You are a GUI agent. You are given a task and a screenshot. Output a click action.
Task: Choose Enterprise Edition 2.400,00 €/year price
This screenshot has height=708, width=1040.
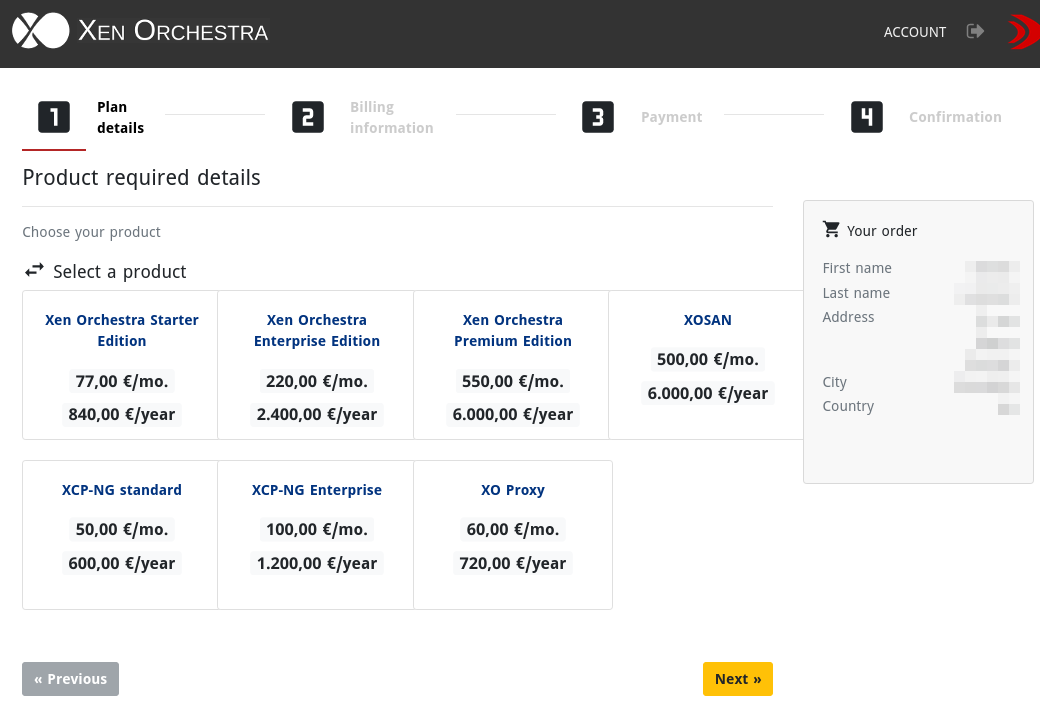click(317, 415)
